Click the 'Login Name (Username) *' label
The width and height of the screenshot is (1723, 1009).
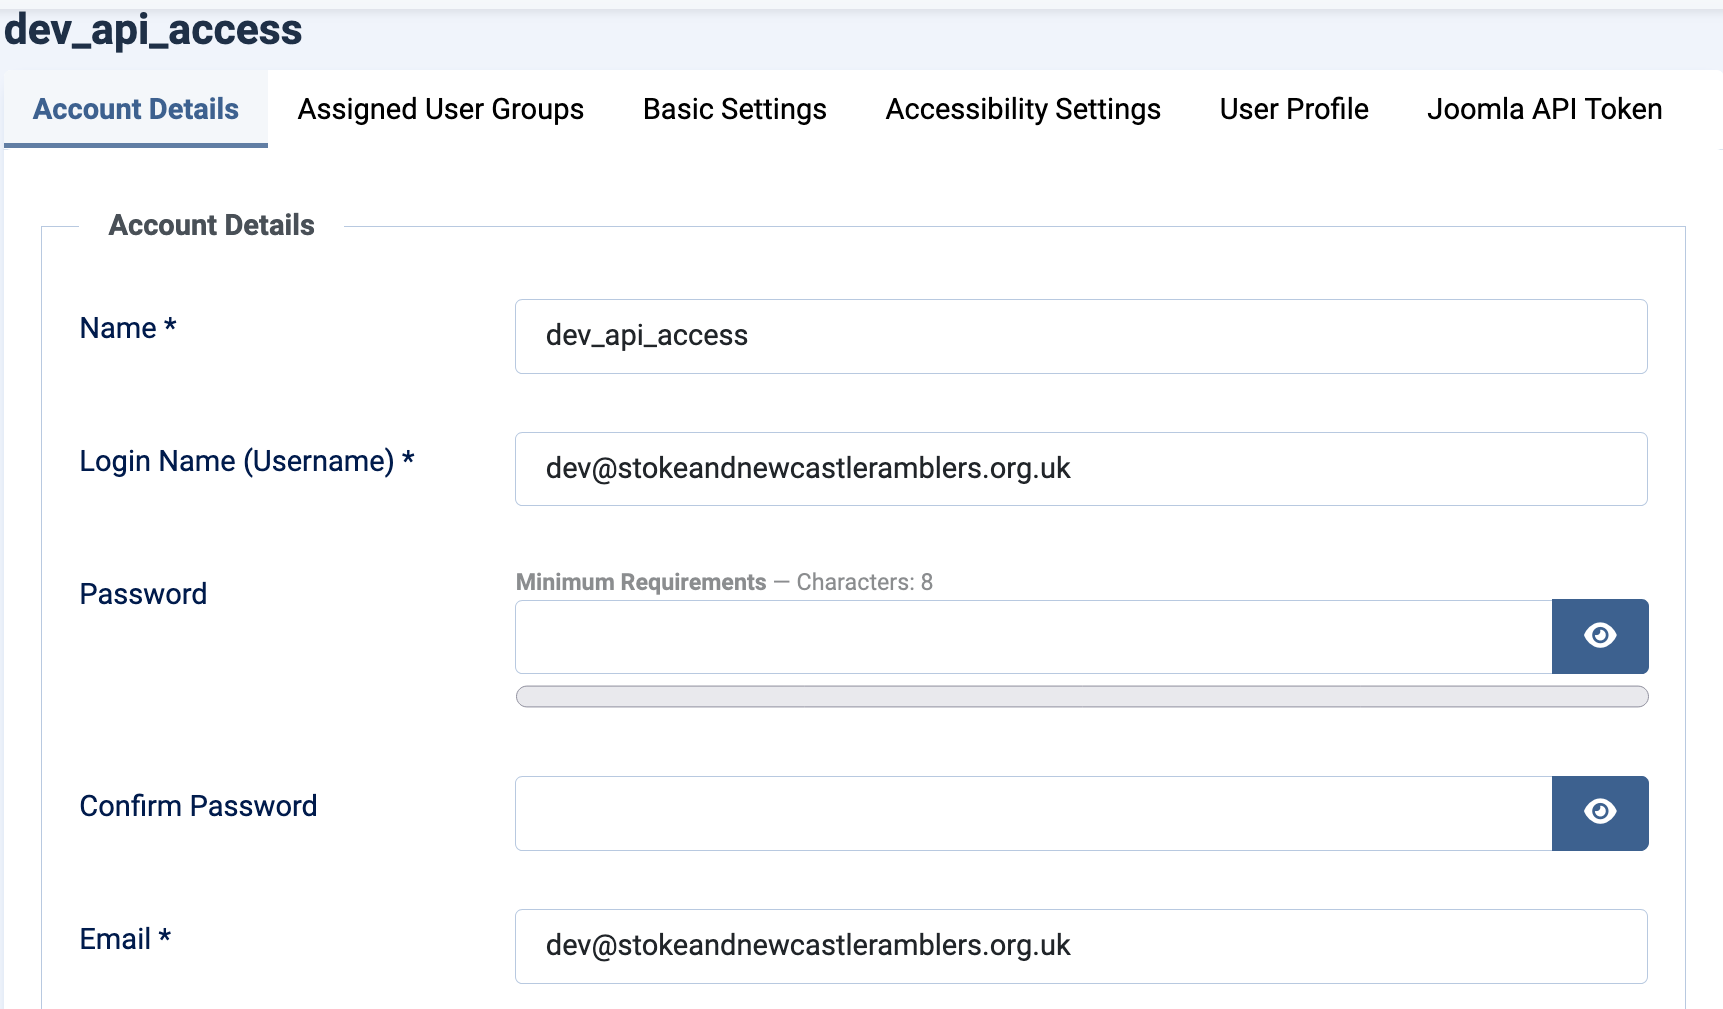coord(247,461)
